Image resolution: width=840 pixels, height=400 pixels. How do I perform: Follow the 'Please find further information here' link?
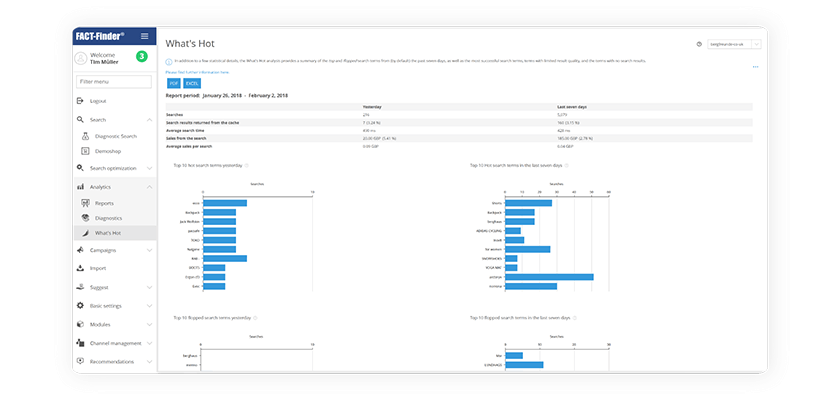pos(197,72)
